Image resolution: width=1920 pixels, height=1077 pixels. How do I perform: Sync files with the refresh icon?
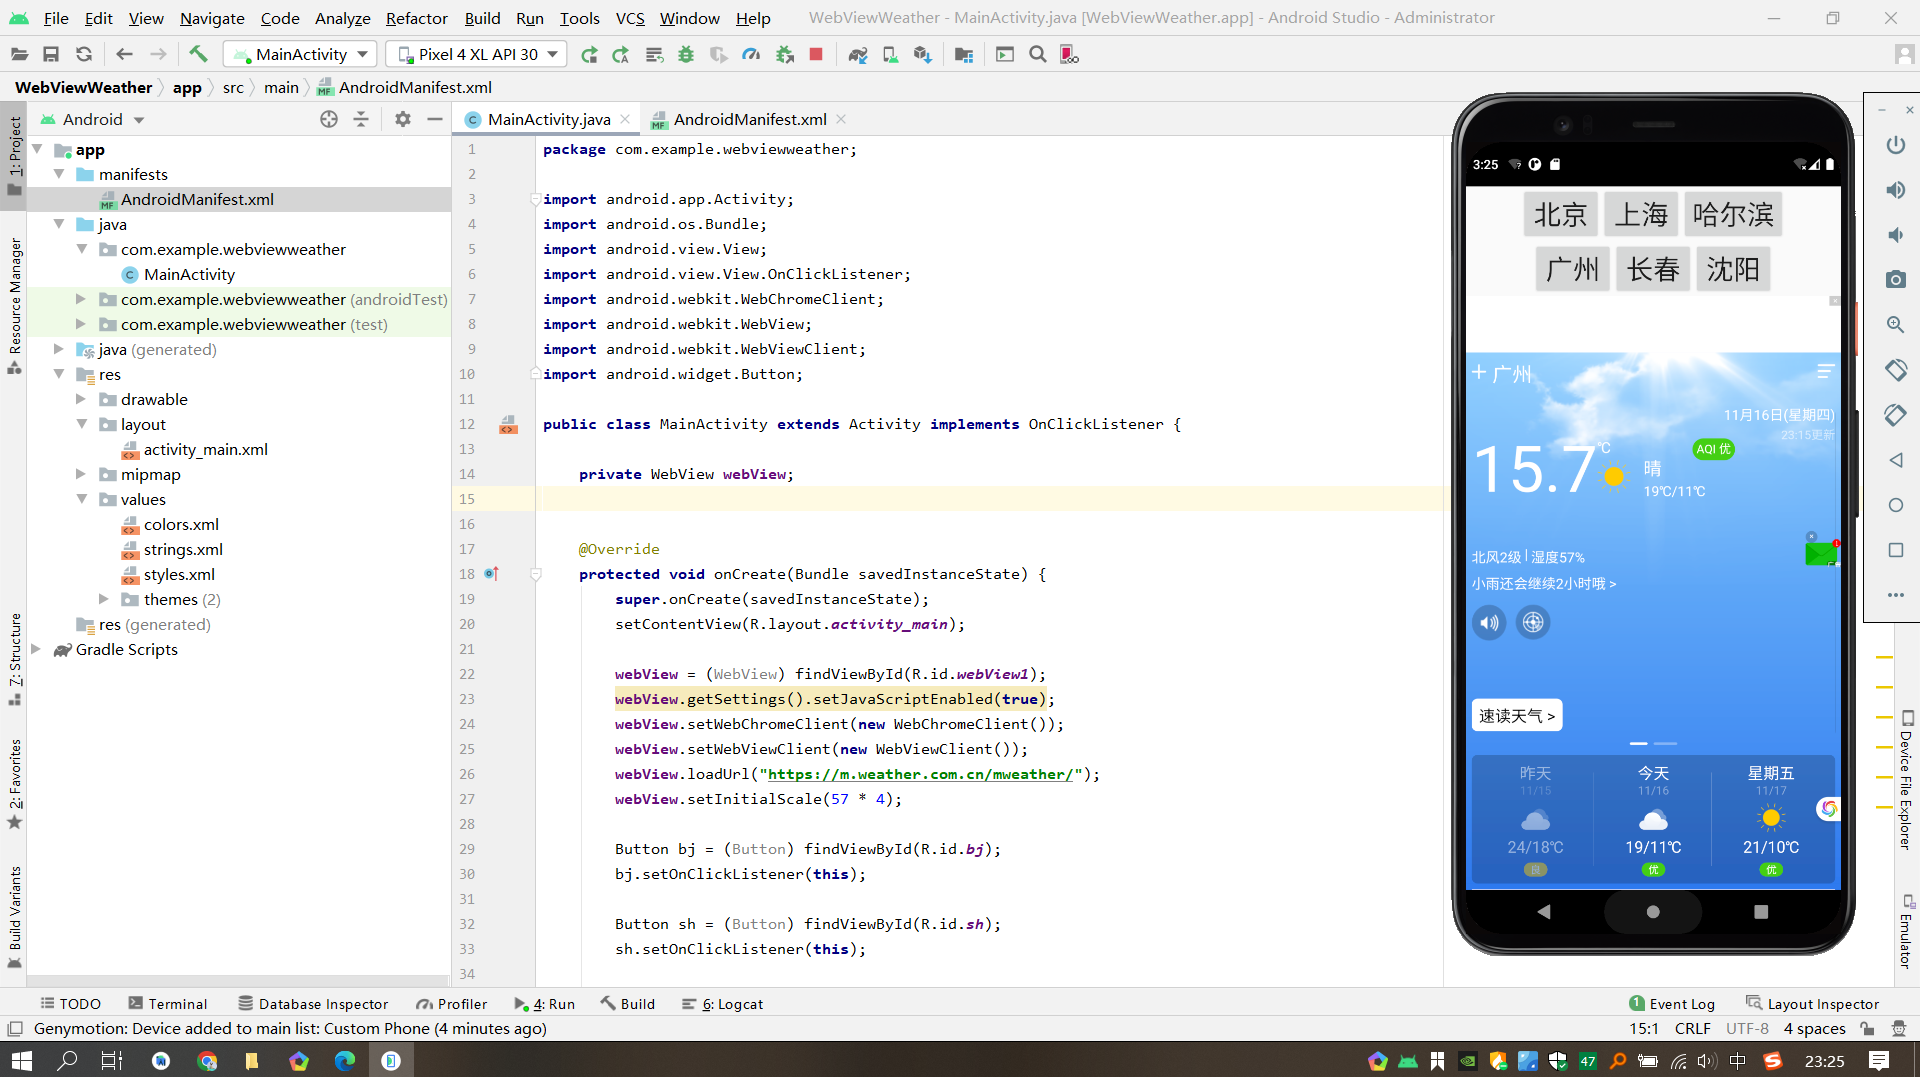click(84, 54)
